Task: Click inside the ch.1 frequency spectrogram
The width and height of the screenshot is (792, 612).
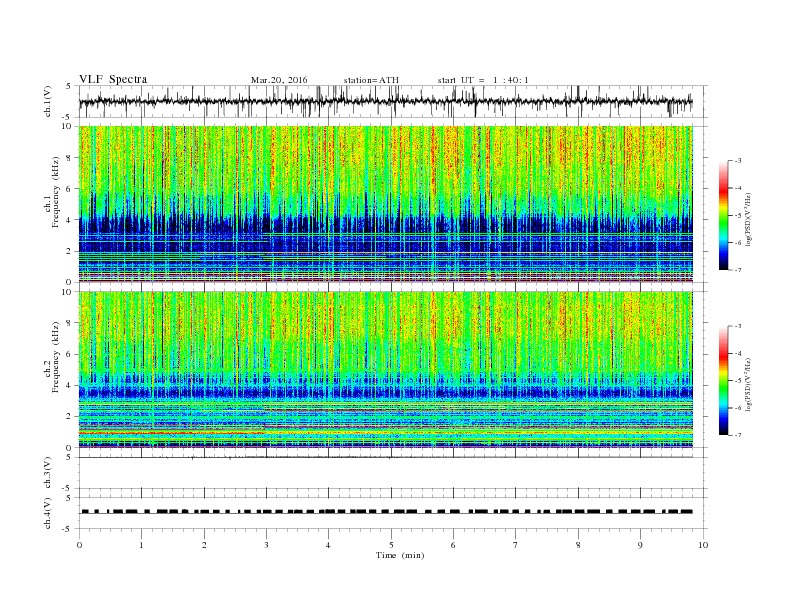Action: pyautogui.click(x=386, y=204)
